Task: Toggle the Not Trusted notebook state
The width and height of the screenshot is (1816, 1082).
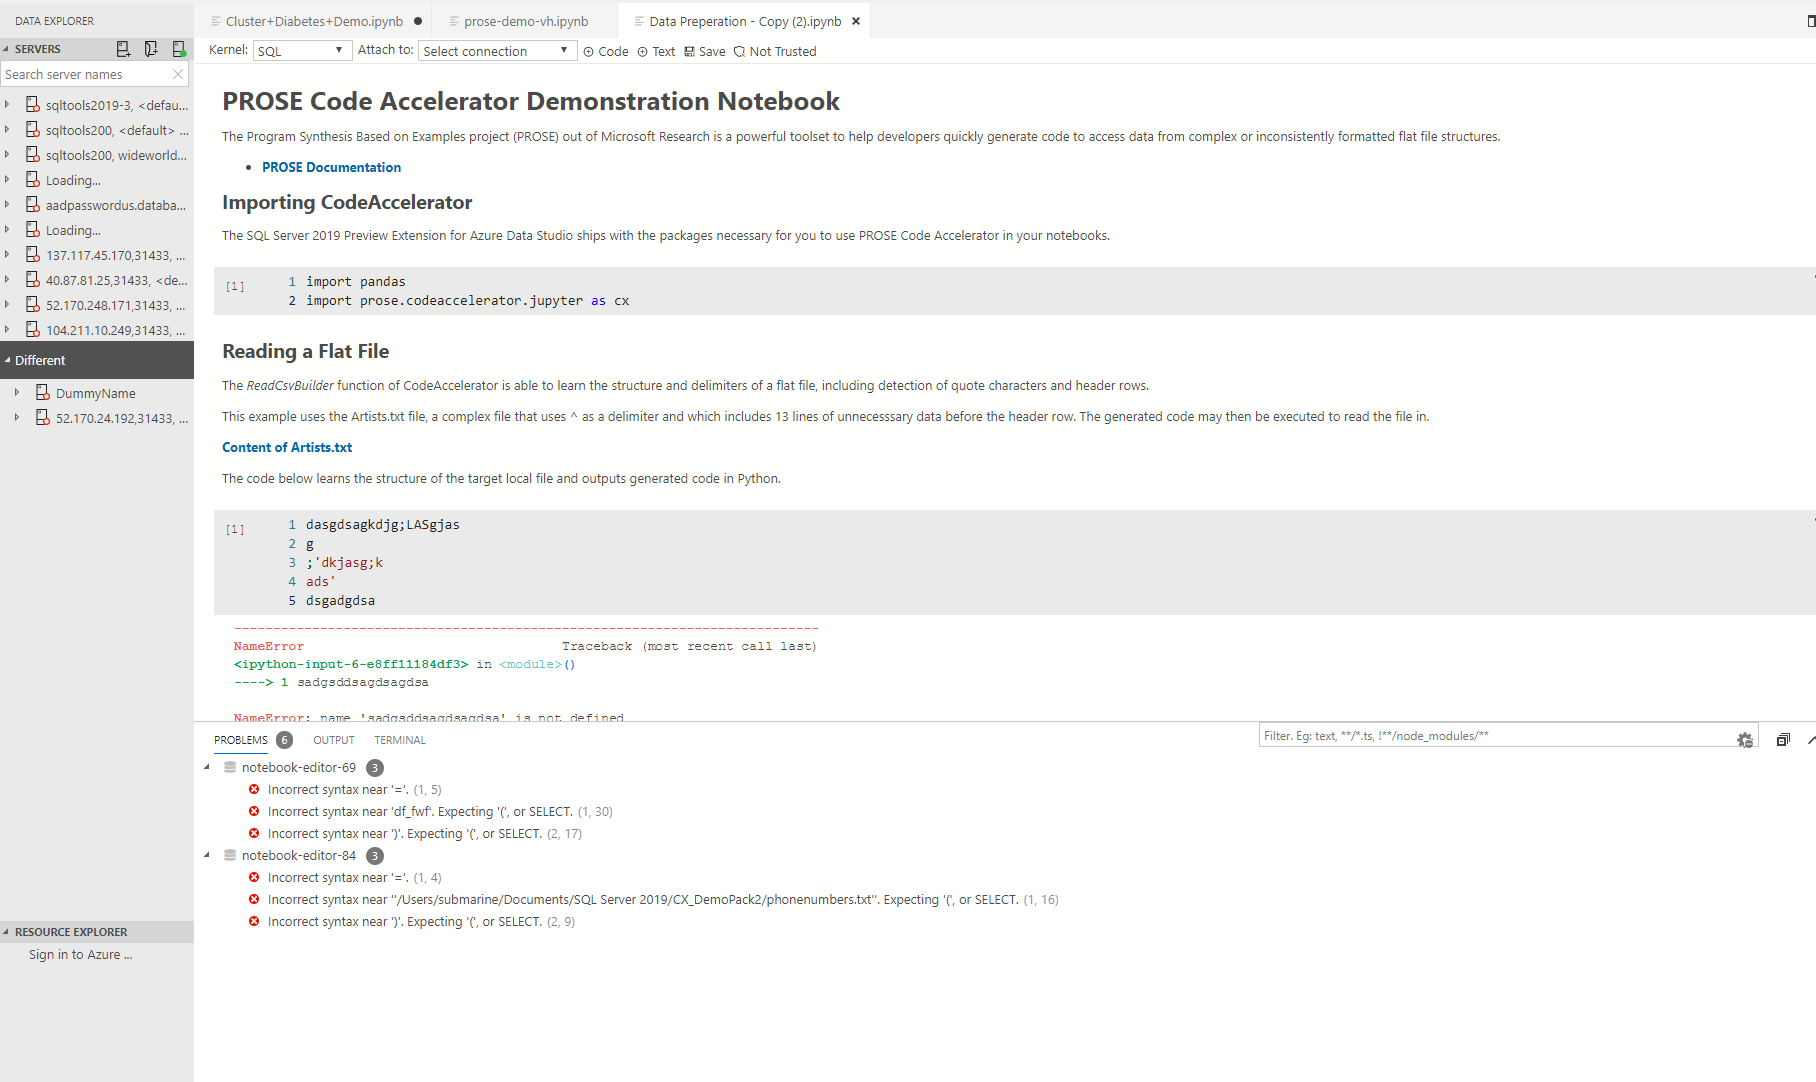Action: point(775,51)
